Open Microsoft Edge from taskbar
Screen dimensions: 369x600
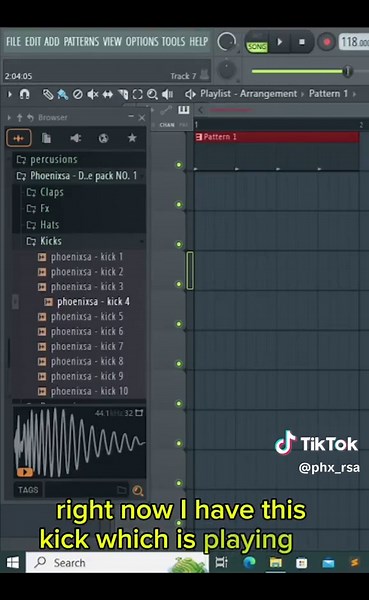[250, 562]
